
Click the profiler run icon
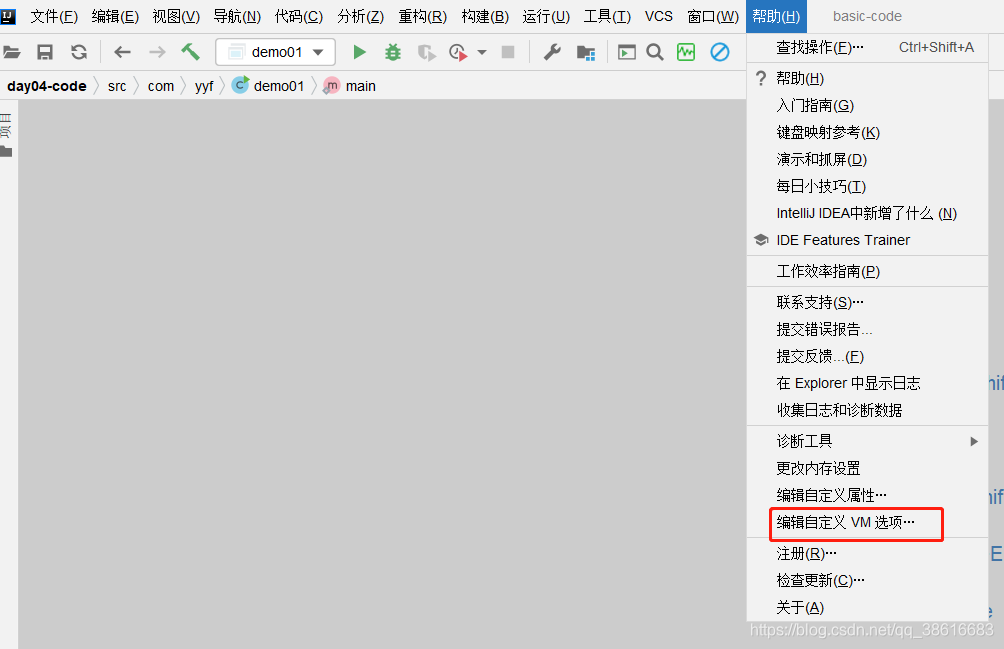pyautogui.click(x=458, y=52)
